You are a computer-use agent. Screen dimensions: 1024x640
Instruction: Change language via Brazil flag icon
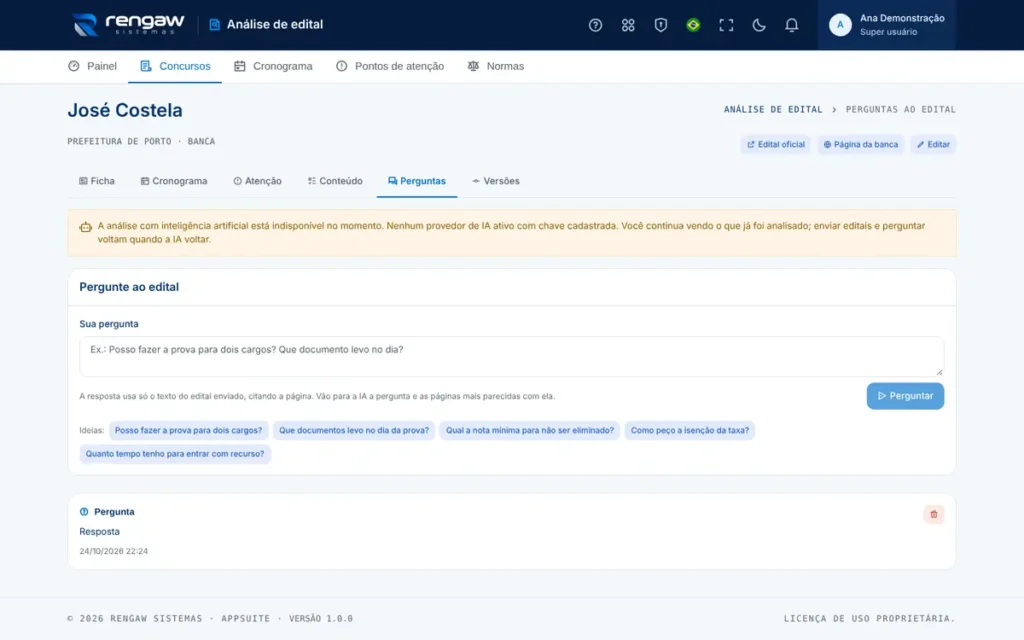point(693,25)
